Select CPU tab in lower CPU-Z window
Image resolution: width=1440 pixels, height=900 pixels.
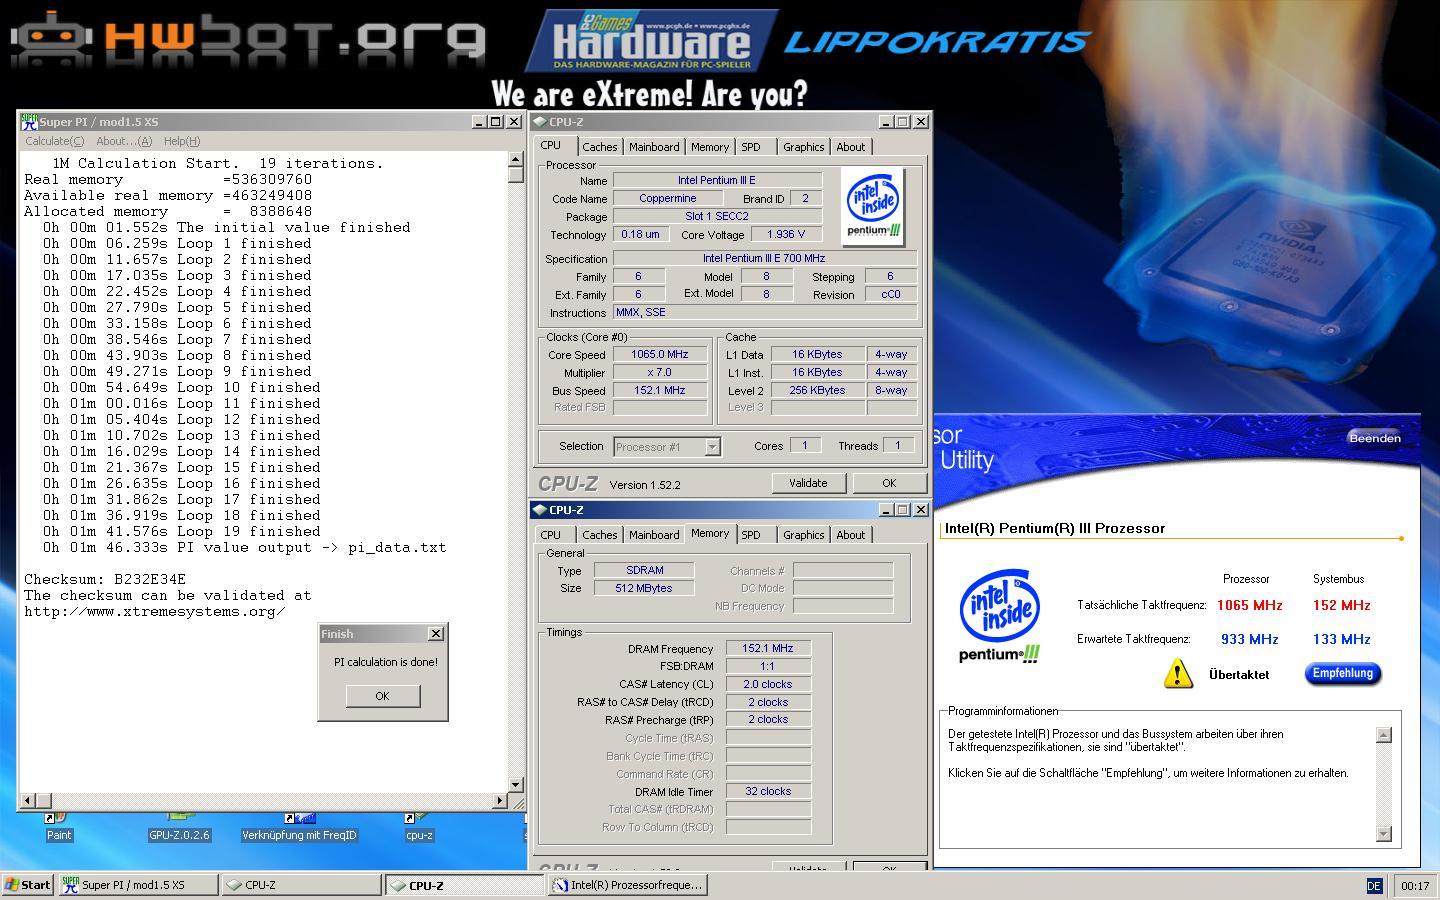coord(551,535)
